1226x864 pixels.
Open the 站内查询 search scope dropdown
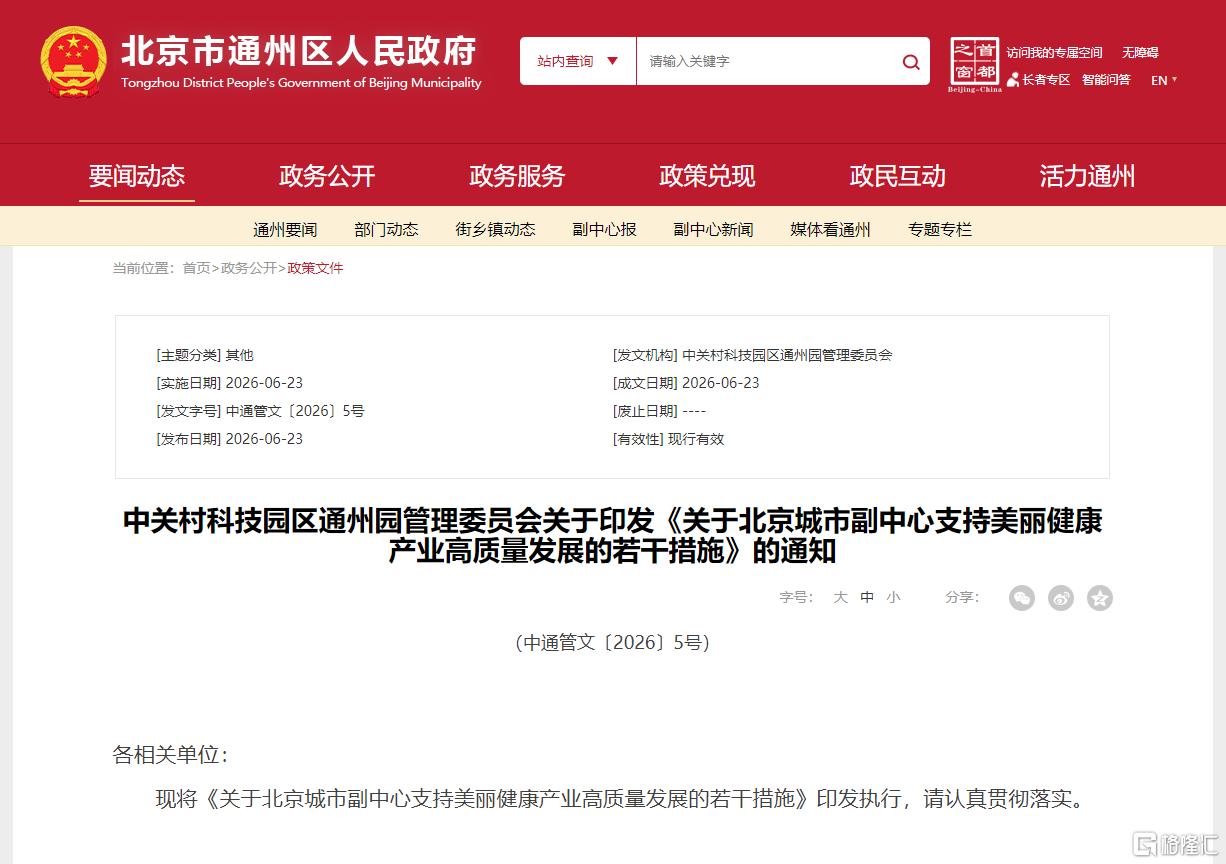point(578,61)
